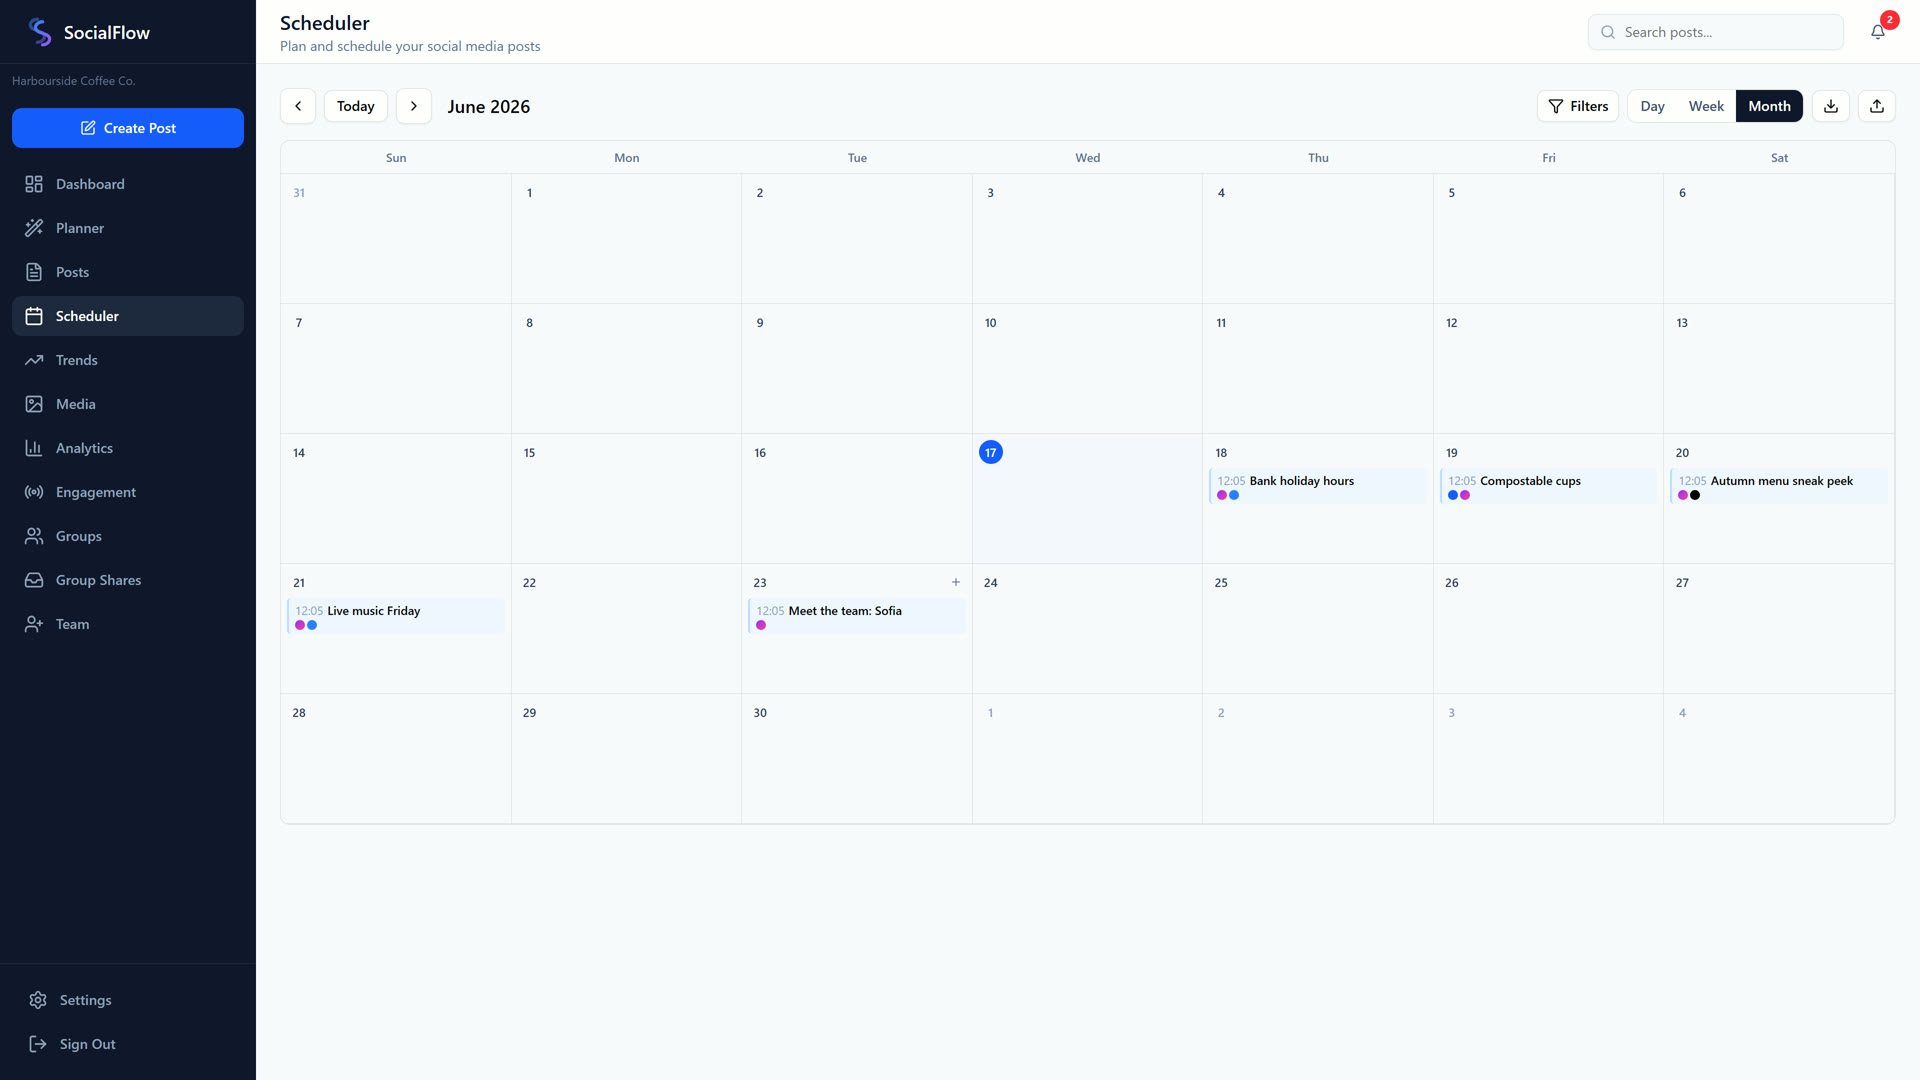Image resolution: width=1920 pixels, height=1080 pixels.
Task: Open Trends in sidebar
Action: (128, 360)
